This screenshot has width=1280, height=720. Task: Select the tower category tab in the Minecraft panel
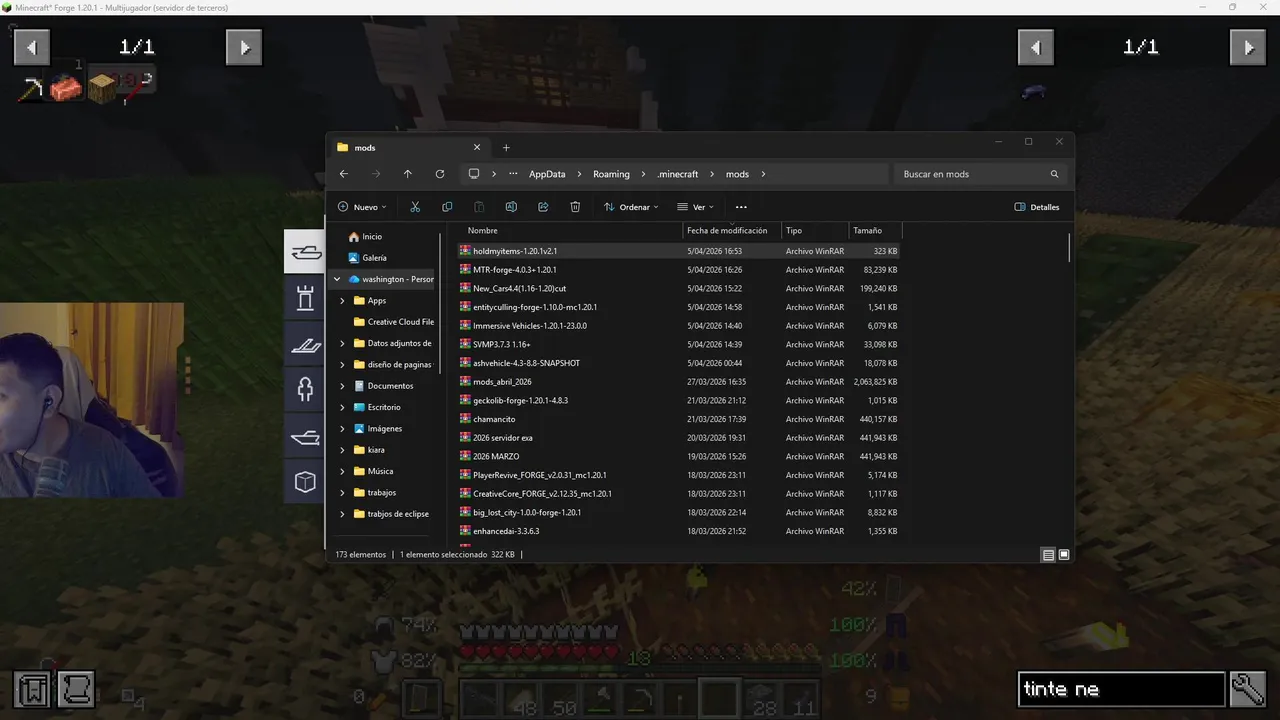pos(305,298)
